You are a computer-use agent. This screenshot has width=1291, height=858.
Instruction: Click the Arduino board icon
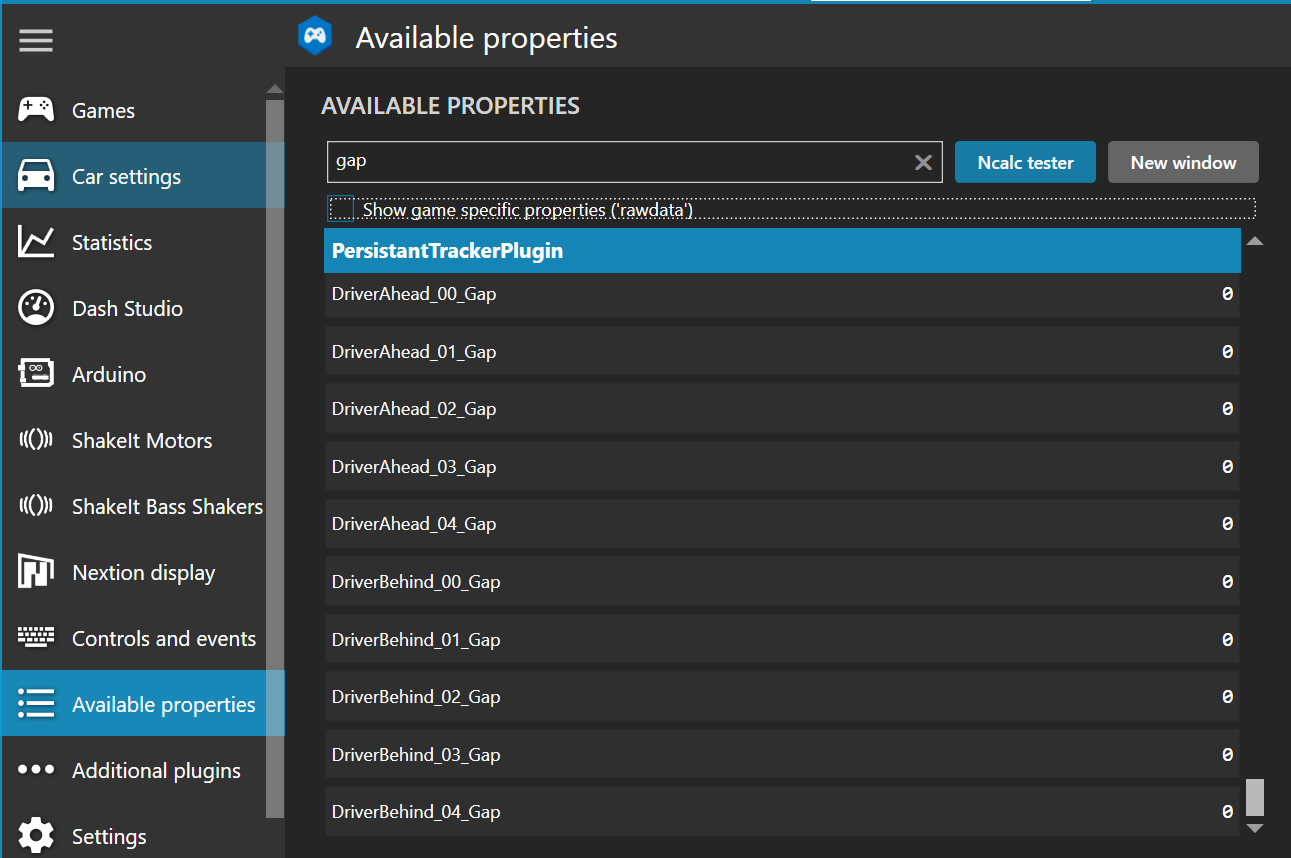[x=36, y=374]
